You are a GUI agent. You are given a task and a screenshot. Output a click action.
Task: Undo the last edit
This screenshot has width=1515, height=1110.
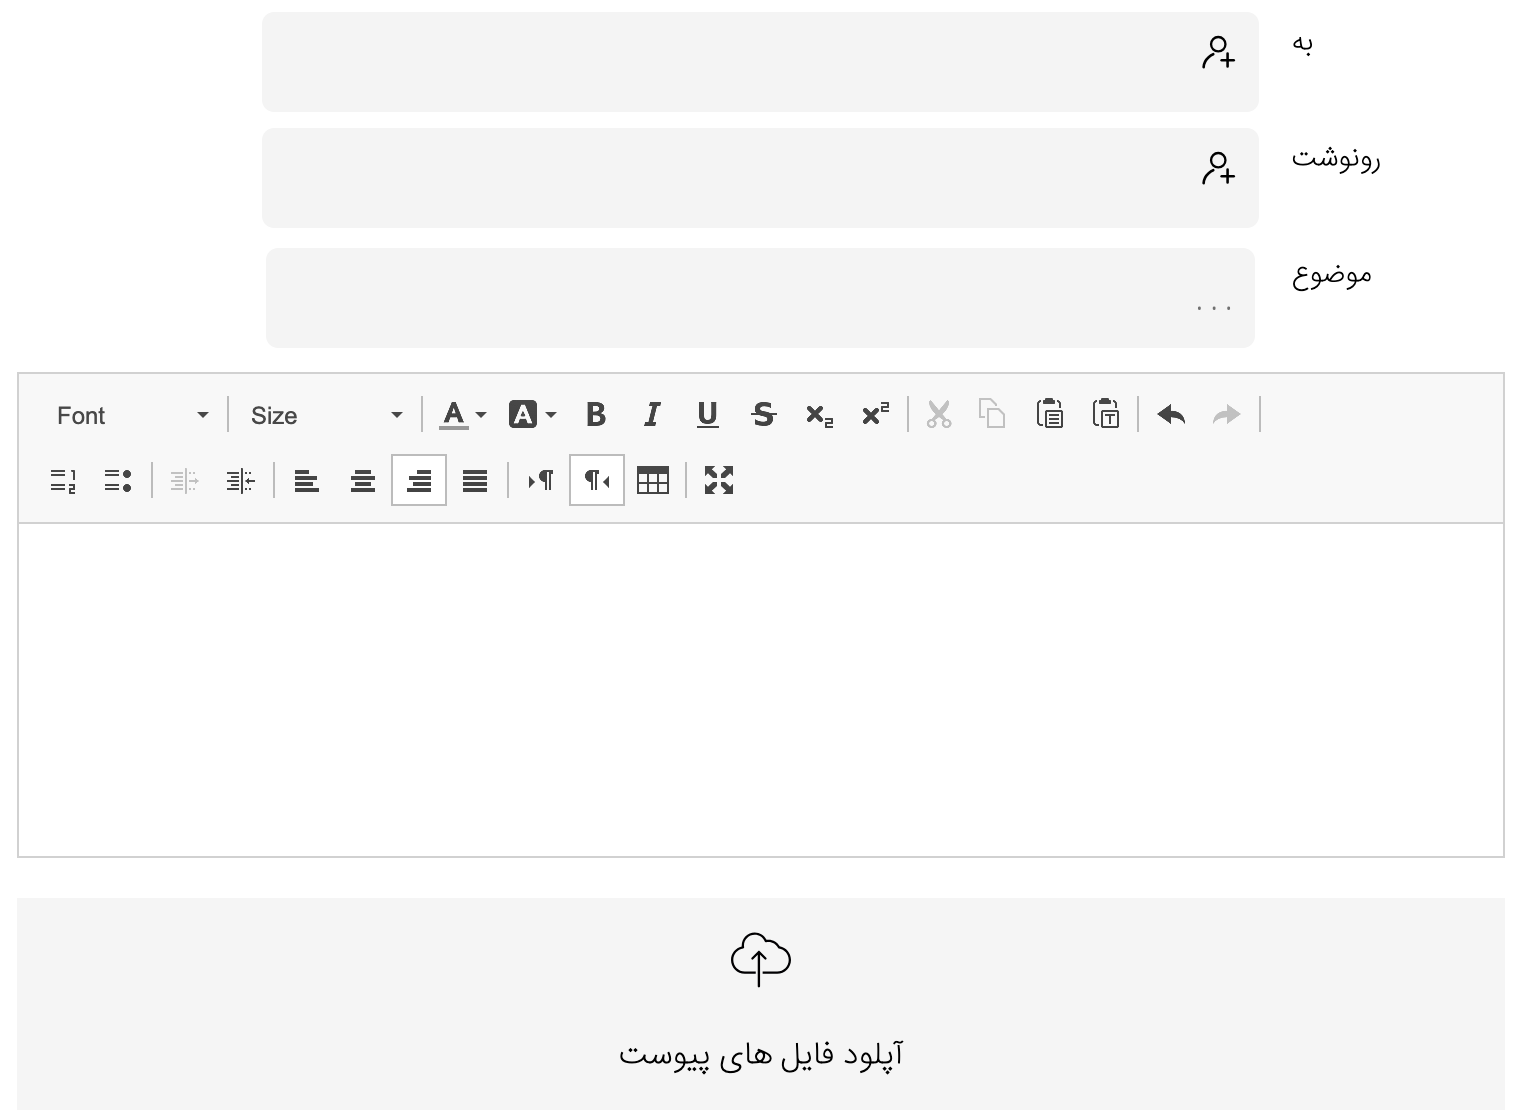point(1171,414)
